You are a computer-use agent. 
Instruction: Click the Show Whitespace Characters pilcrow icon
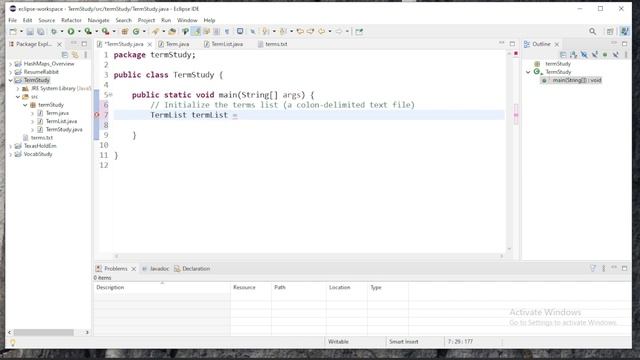pyautogui.click(x=227, y=31)
